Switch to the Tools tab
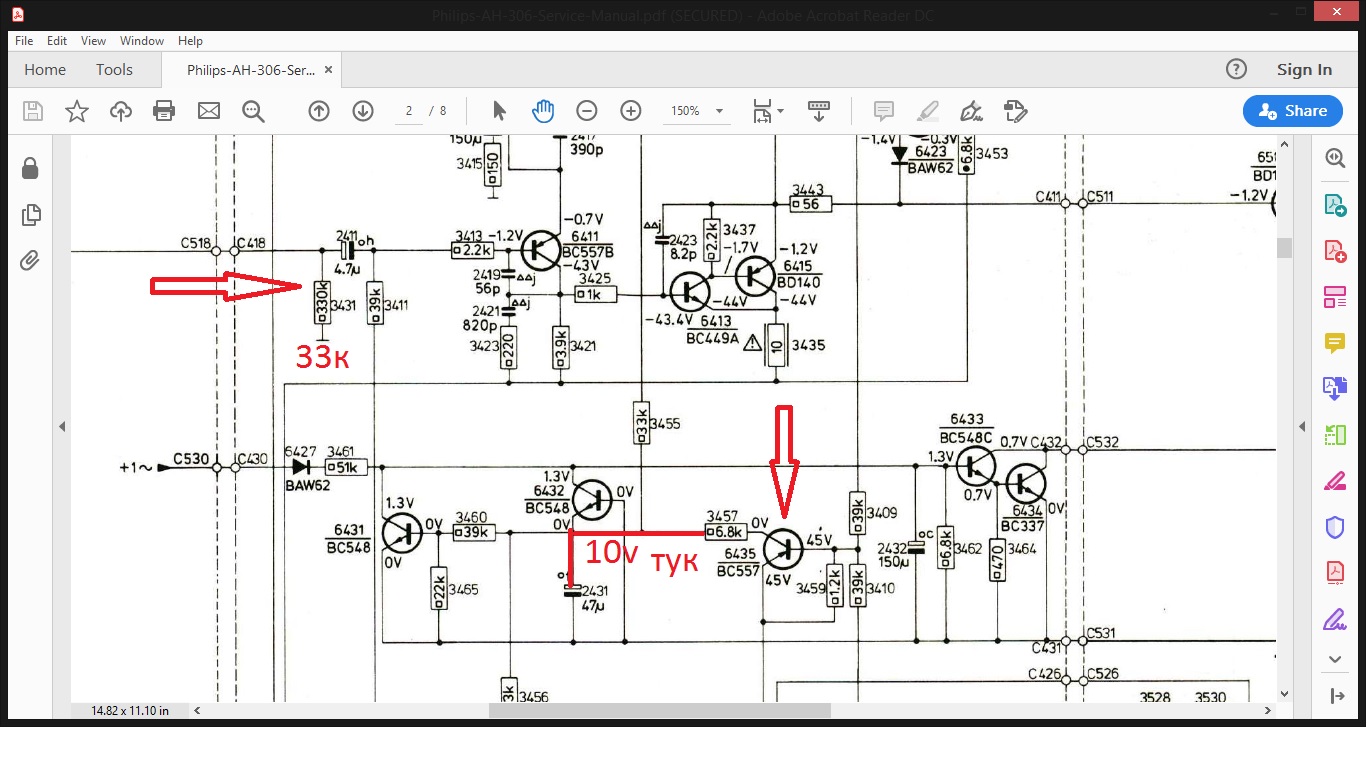This screenshot has height=772, width=1367. (x=114, y=70)
